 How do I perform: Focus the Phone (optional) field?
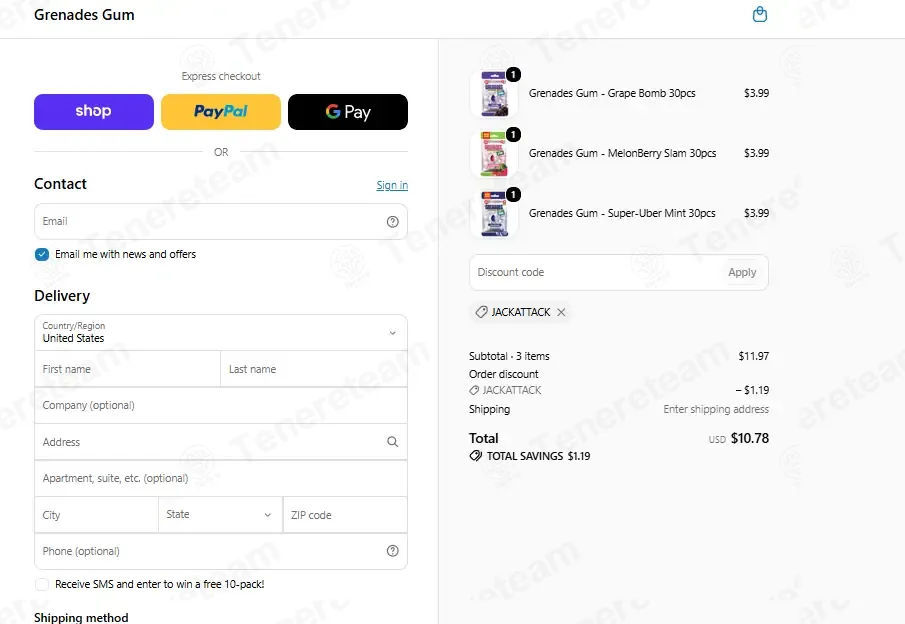(x=221, y=551)
